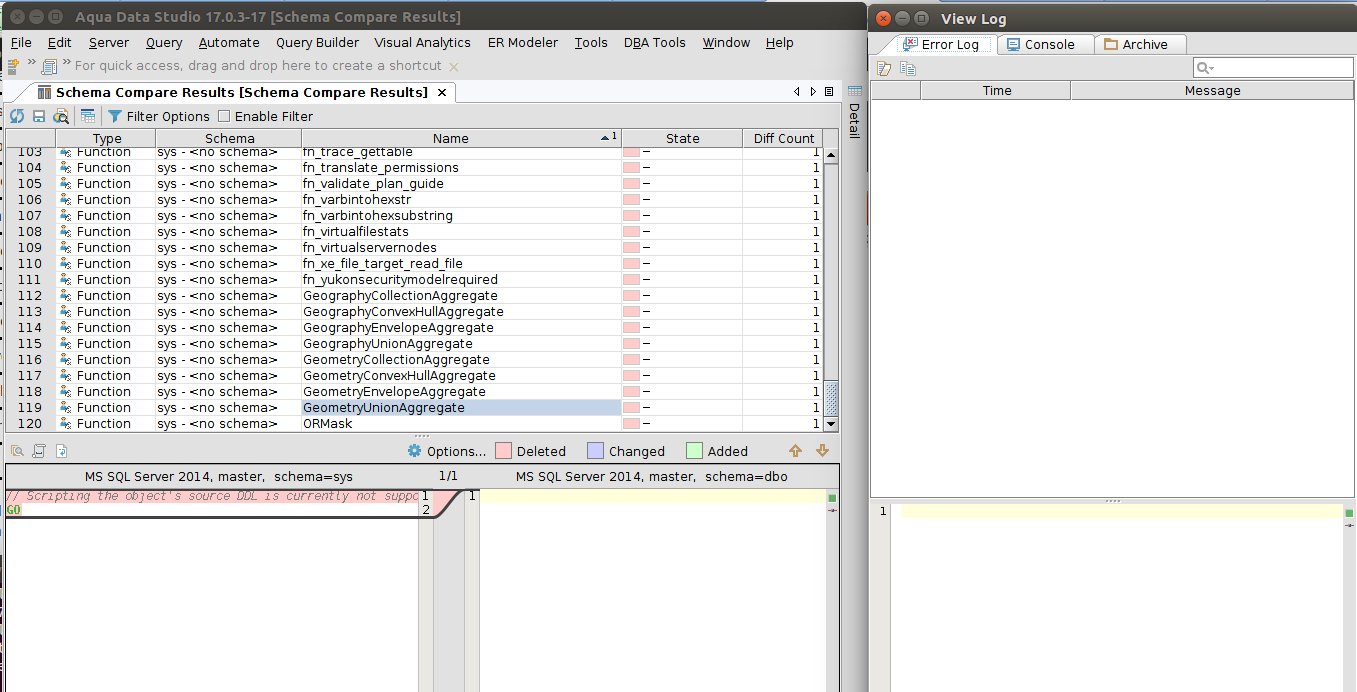Select the ORMask row
This screenshot has width=1357, height=692.
click(x=413, y=424)
